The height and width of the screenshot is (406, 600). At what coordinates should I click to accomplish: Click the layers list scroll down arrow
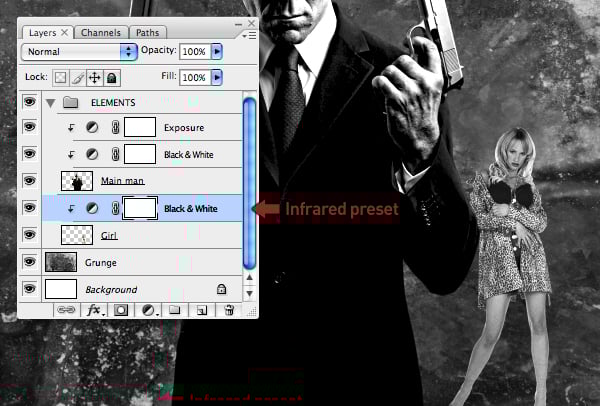249,294
